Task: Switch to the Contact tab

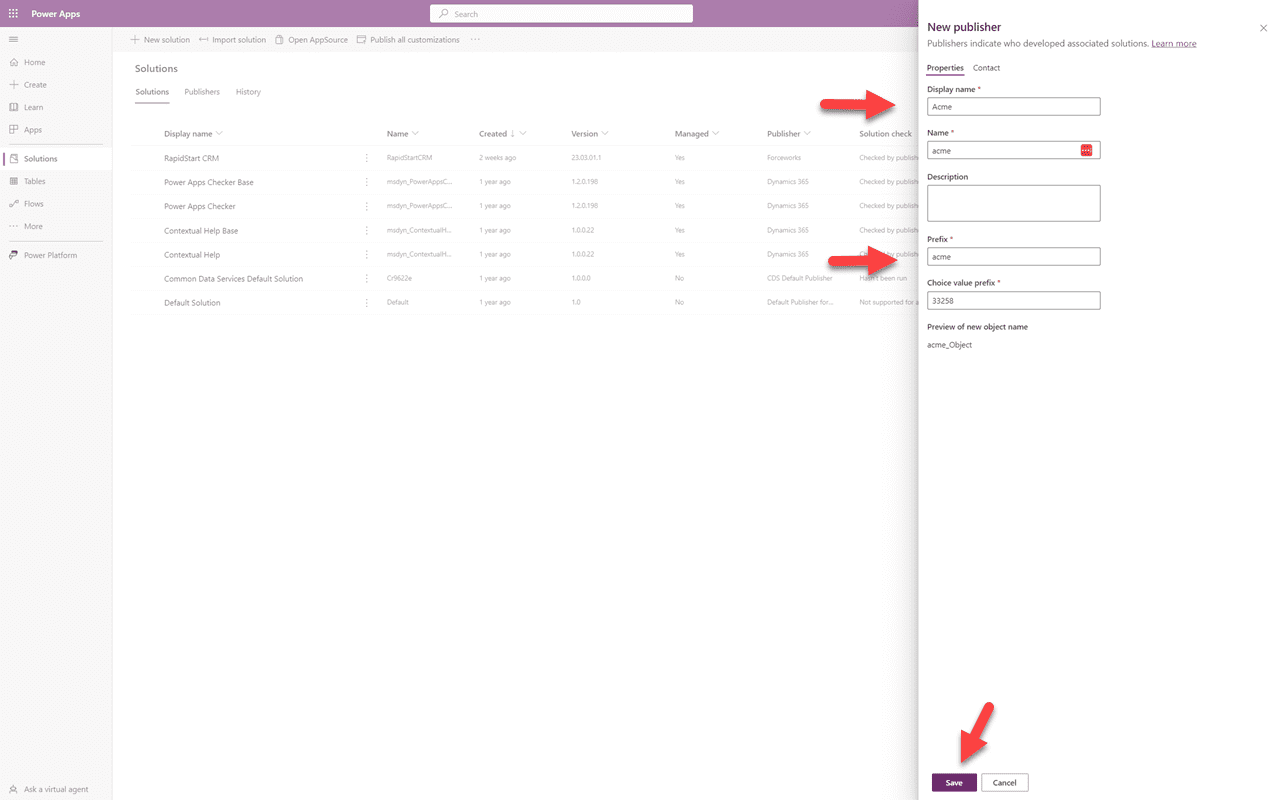Action: [x=986, y=67]
